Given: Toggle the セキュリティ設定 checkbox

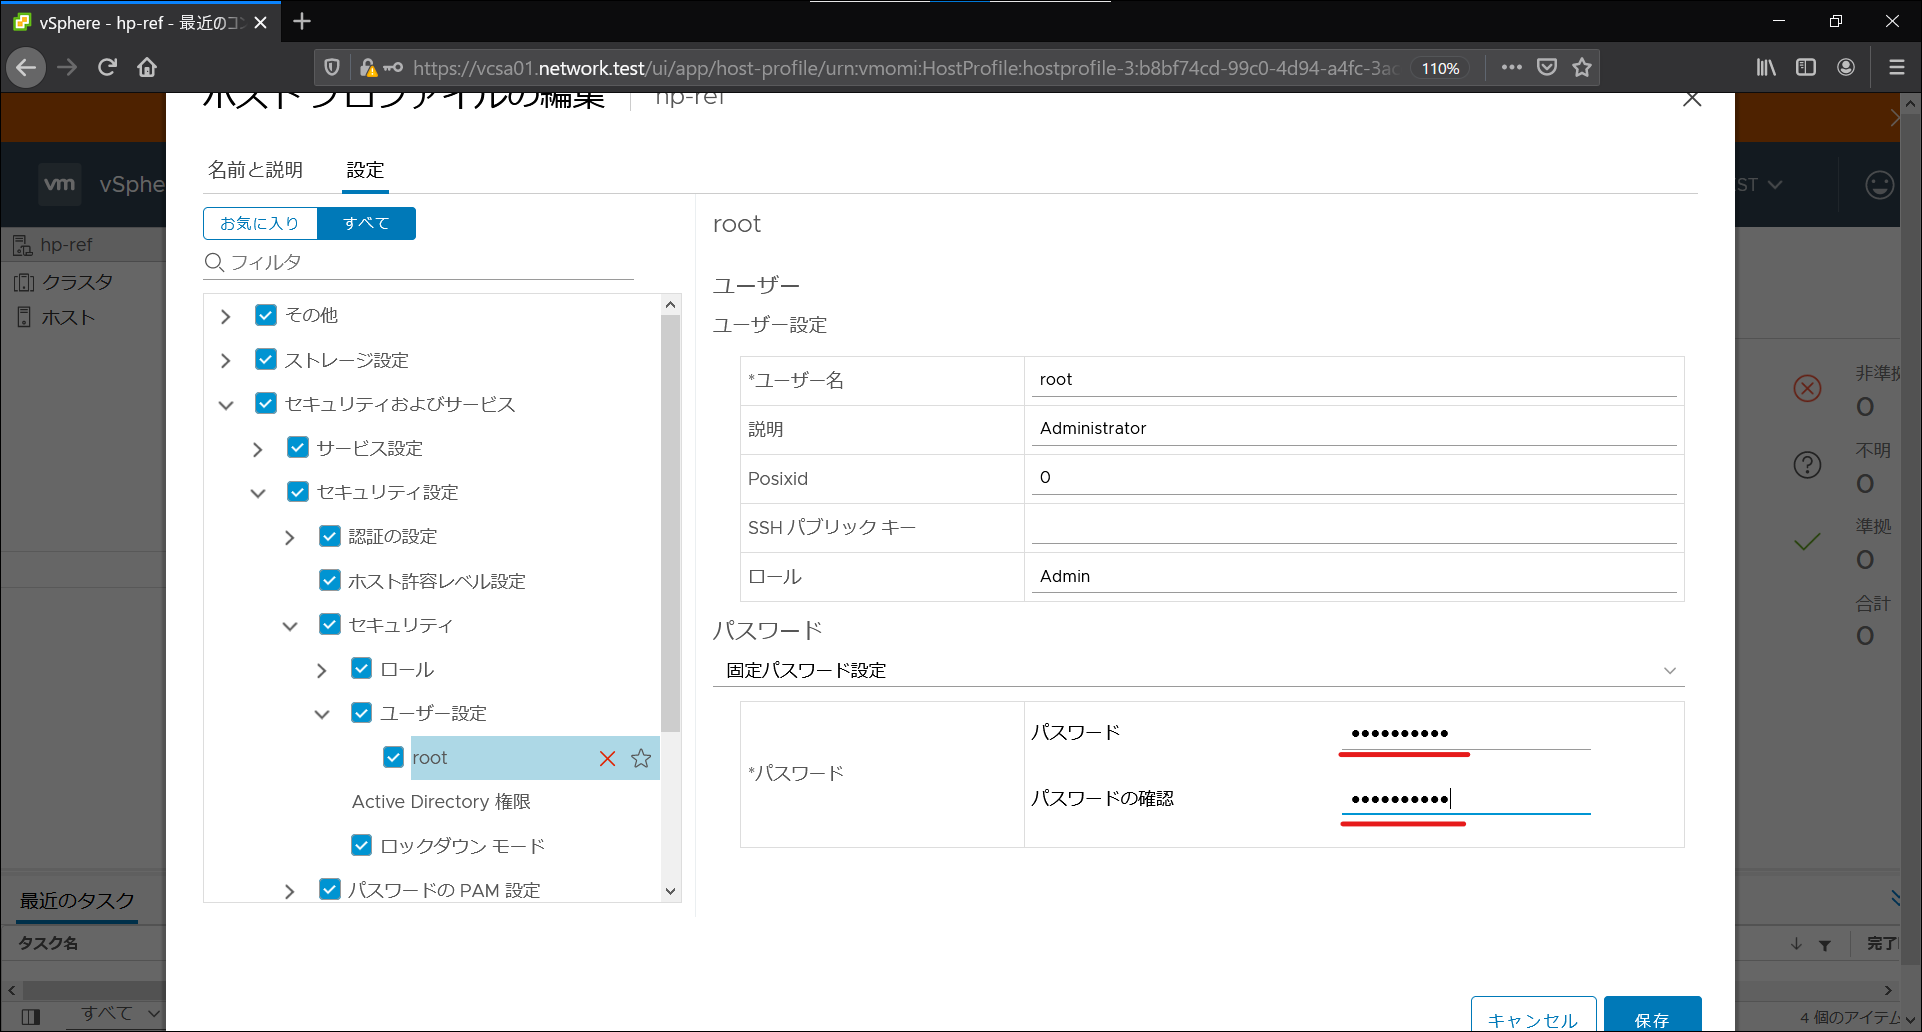Looking at the screenshot, I should coord(298,491).
